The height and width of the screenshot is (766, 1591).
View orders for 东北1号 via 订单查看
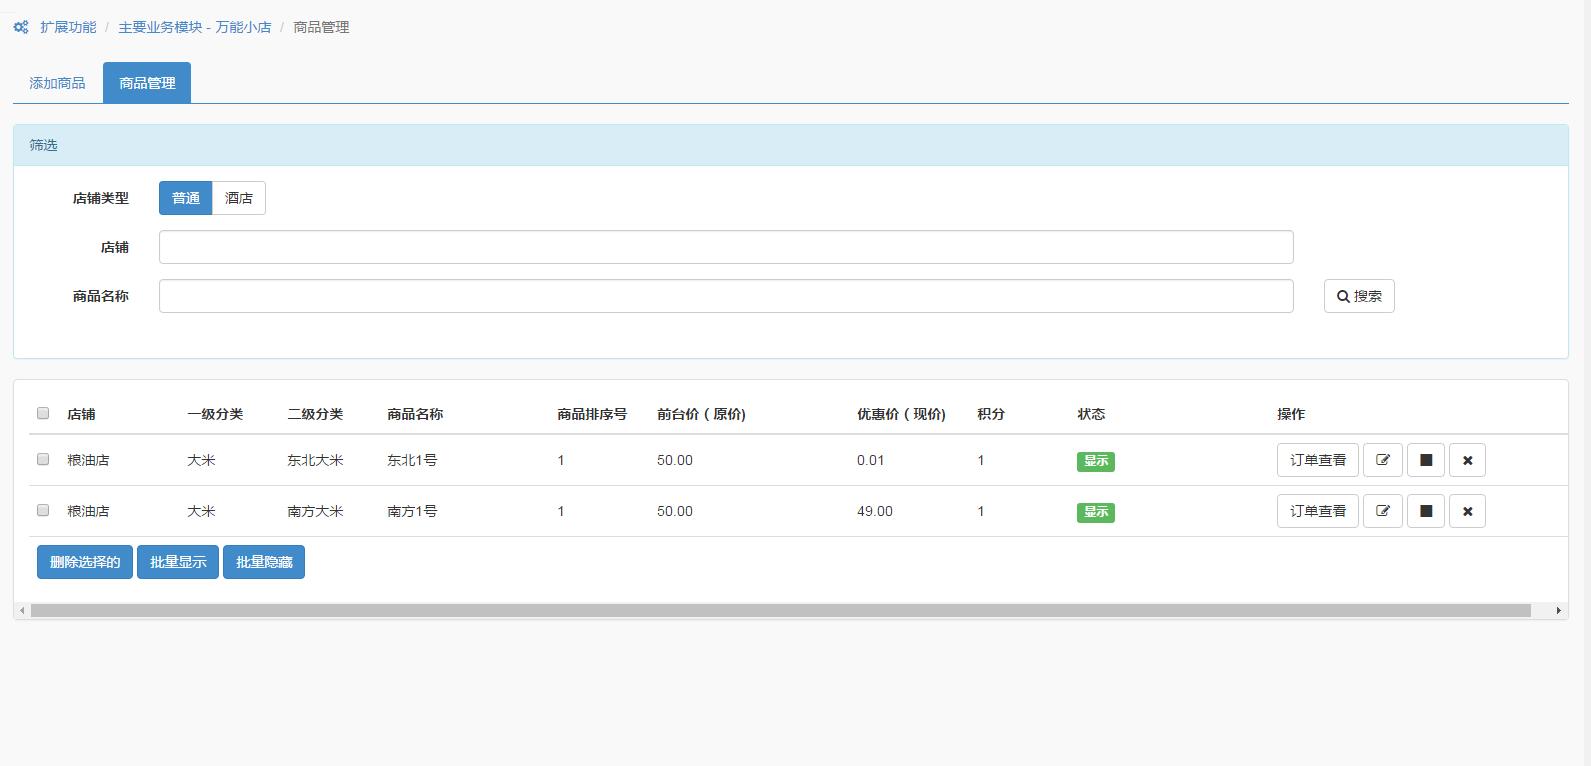click(x=1318, y=460)
